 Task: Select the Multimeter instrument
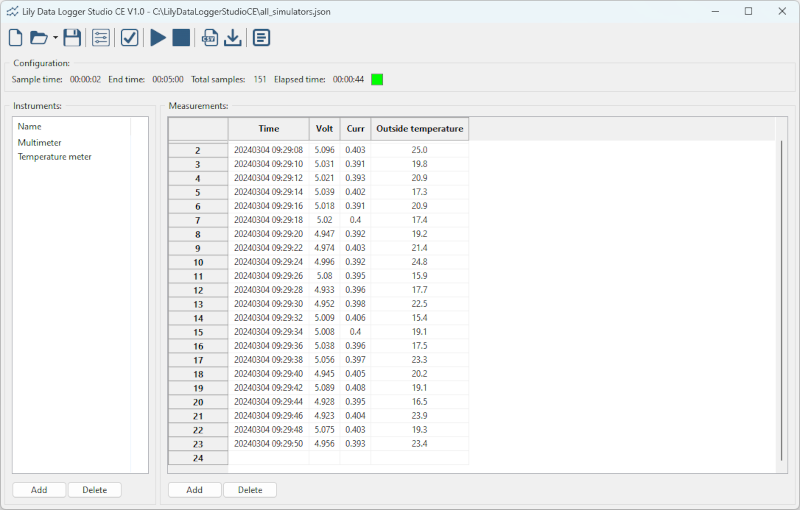[39, 143]
